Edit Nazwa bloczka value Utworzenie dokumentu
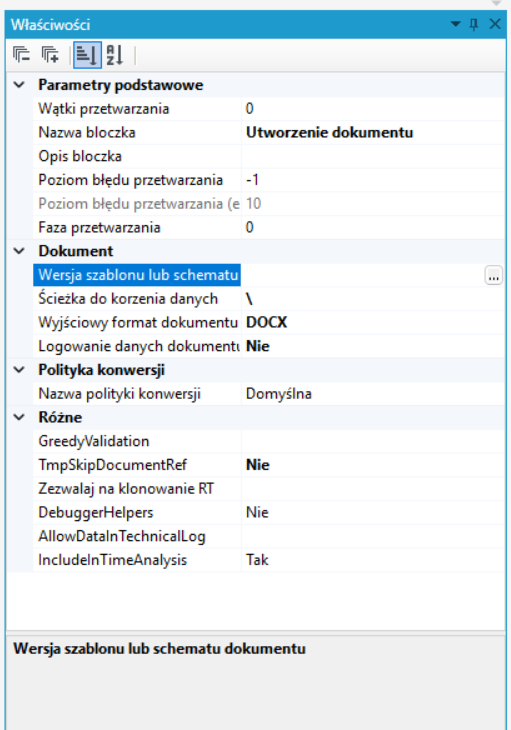Screen dimensions: 511x730 coord(373,132)
